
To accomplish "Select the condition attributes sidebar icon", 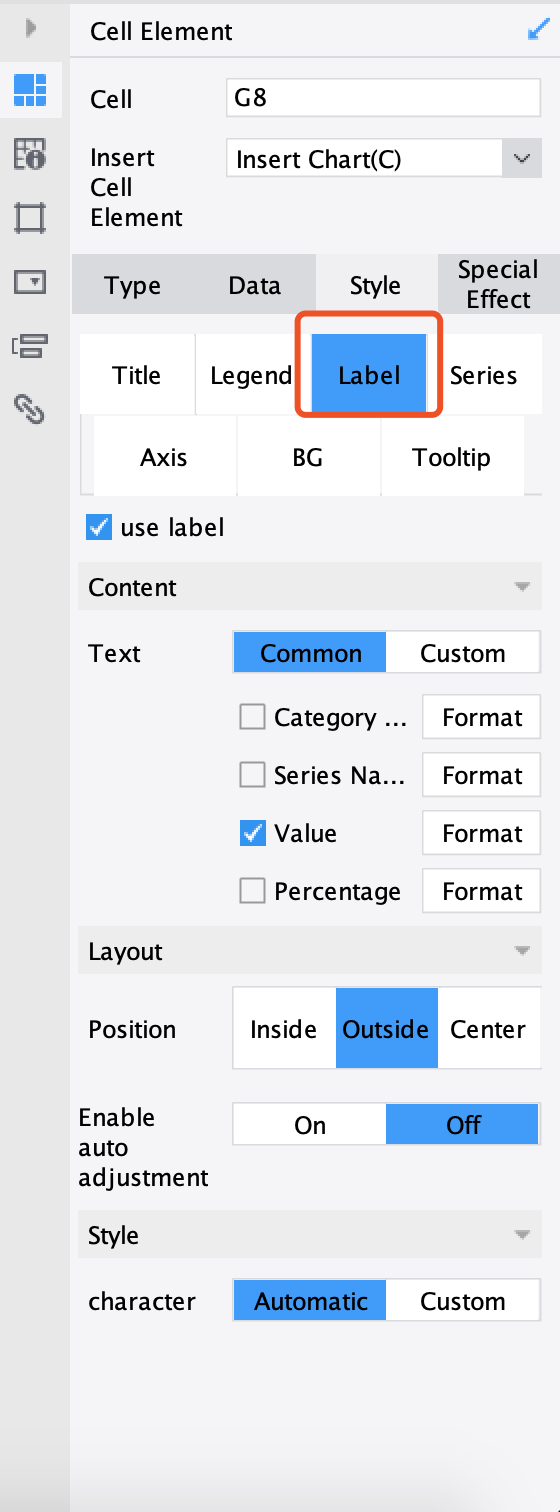I will (x=30, y=346).
